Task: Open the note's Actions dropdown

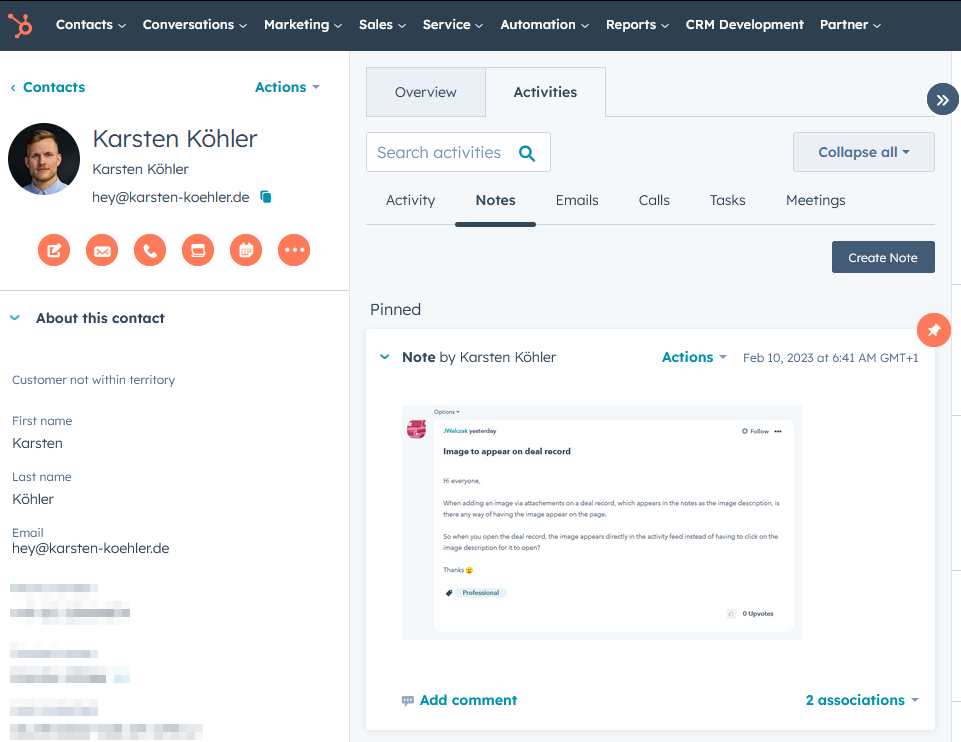Action: click(694, 357)
